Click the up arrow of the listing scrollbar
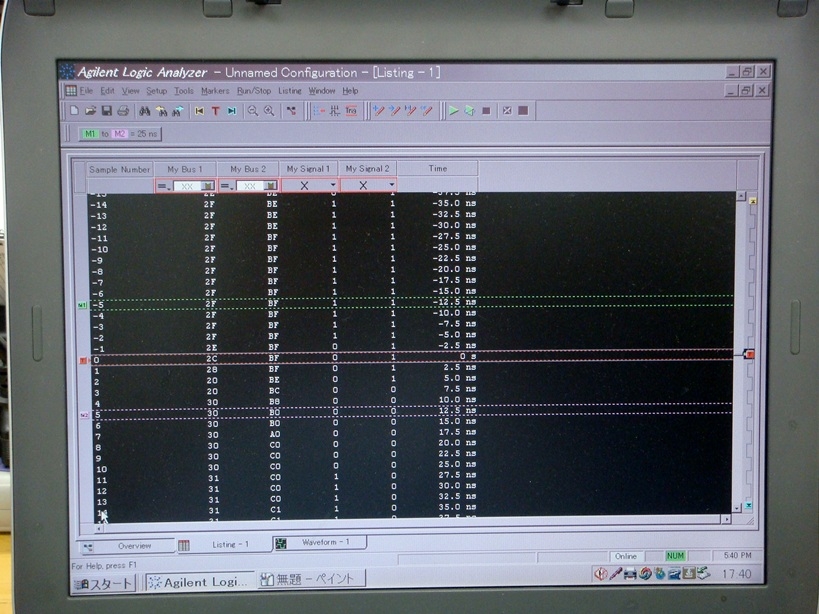 tap(741, 196)
